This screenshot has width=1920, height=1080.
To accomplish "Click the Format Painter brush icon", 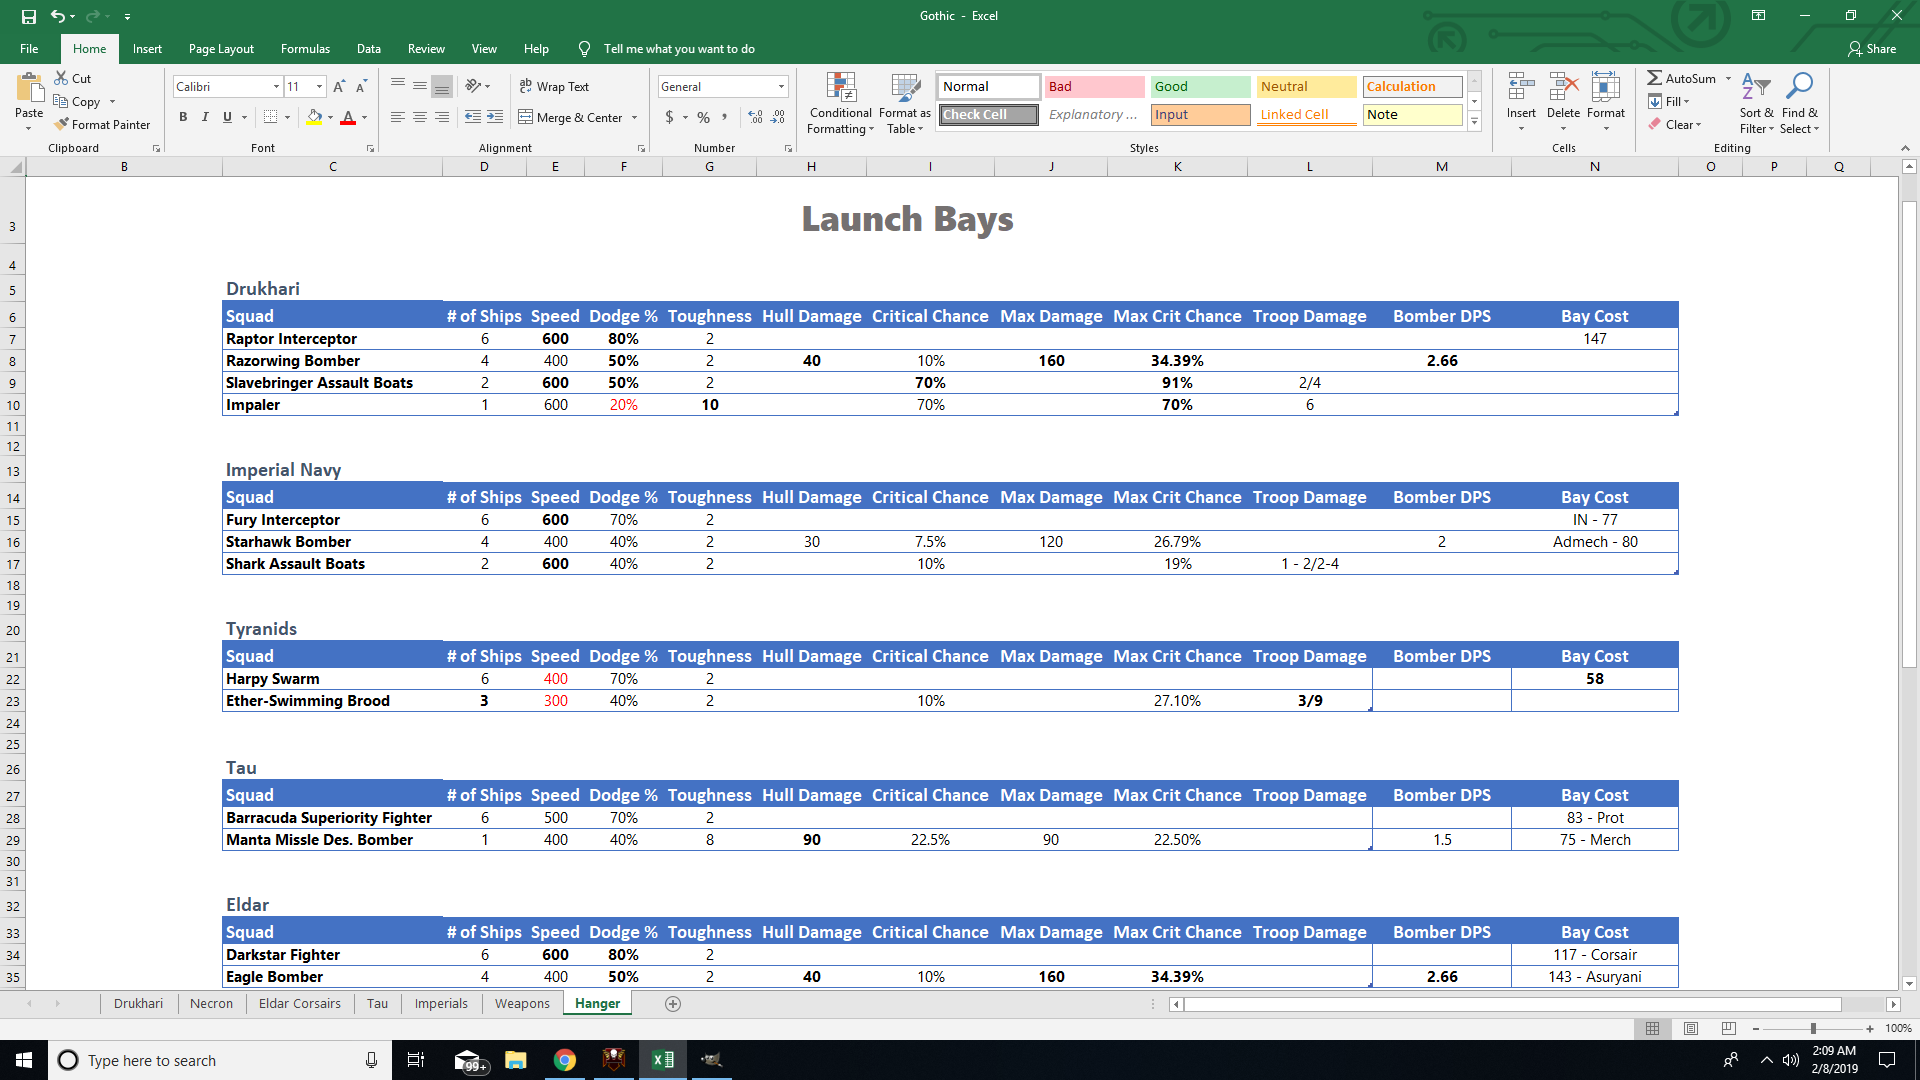I will (x=62, y=124).
